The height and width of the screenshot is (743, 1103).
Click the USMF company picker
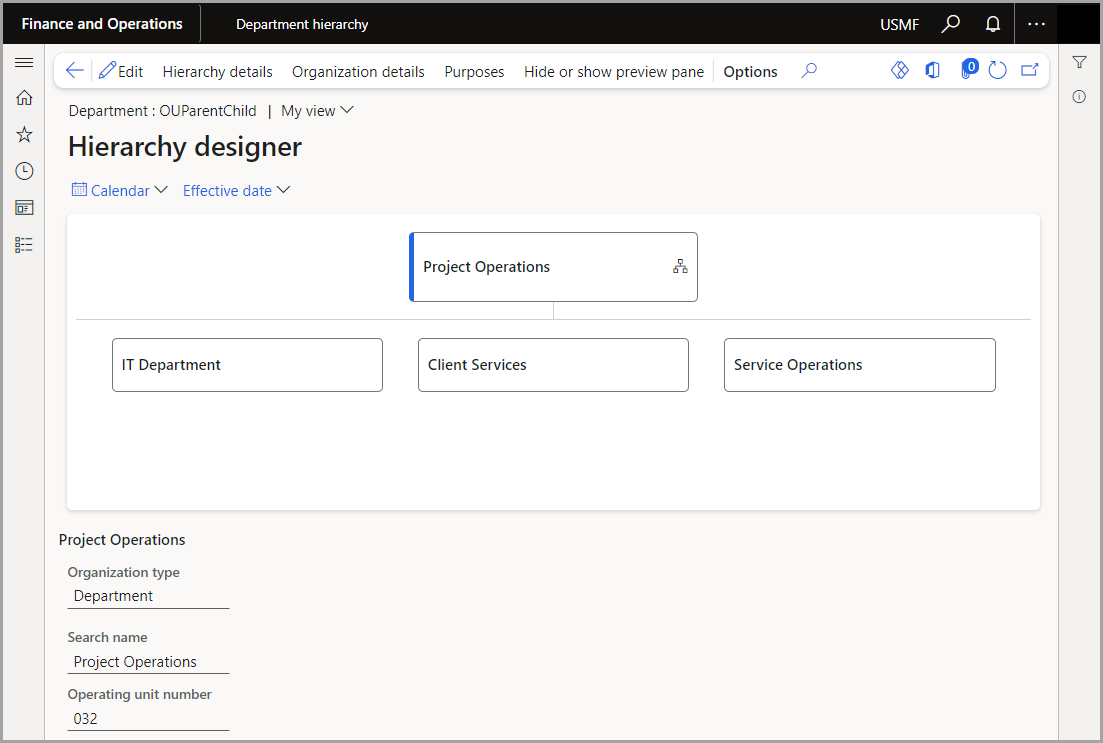(x=899, y=25)
